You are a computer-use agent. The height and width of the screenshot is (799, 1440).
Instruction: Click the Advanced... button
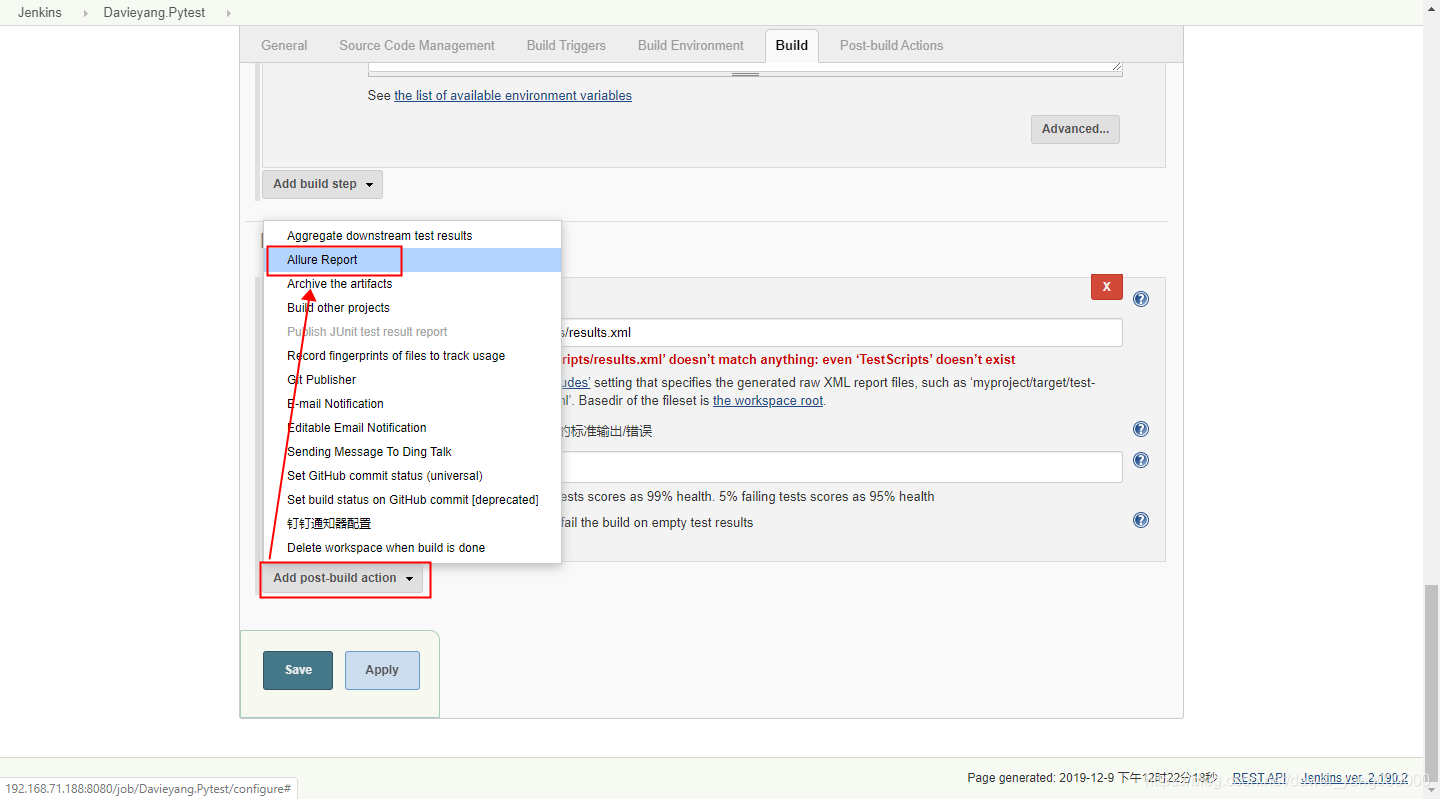click(1075, 129)
